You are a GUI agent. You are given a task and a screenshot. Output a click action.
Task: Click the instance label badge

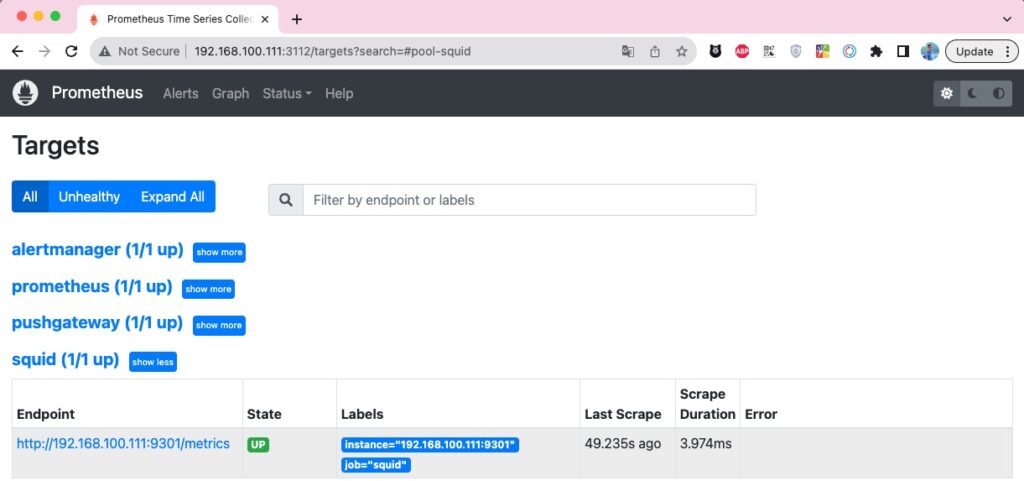(x=430, y=445)
